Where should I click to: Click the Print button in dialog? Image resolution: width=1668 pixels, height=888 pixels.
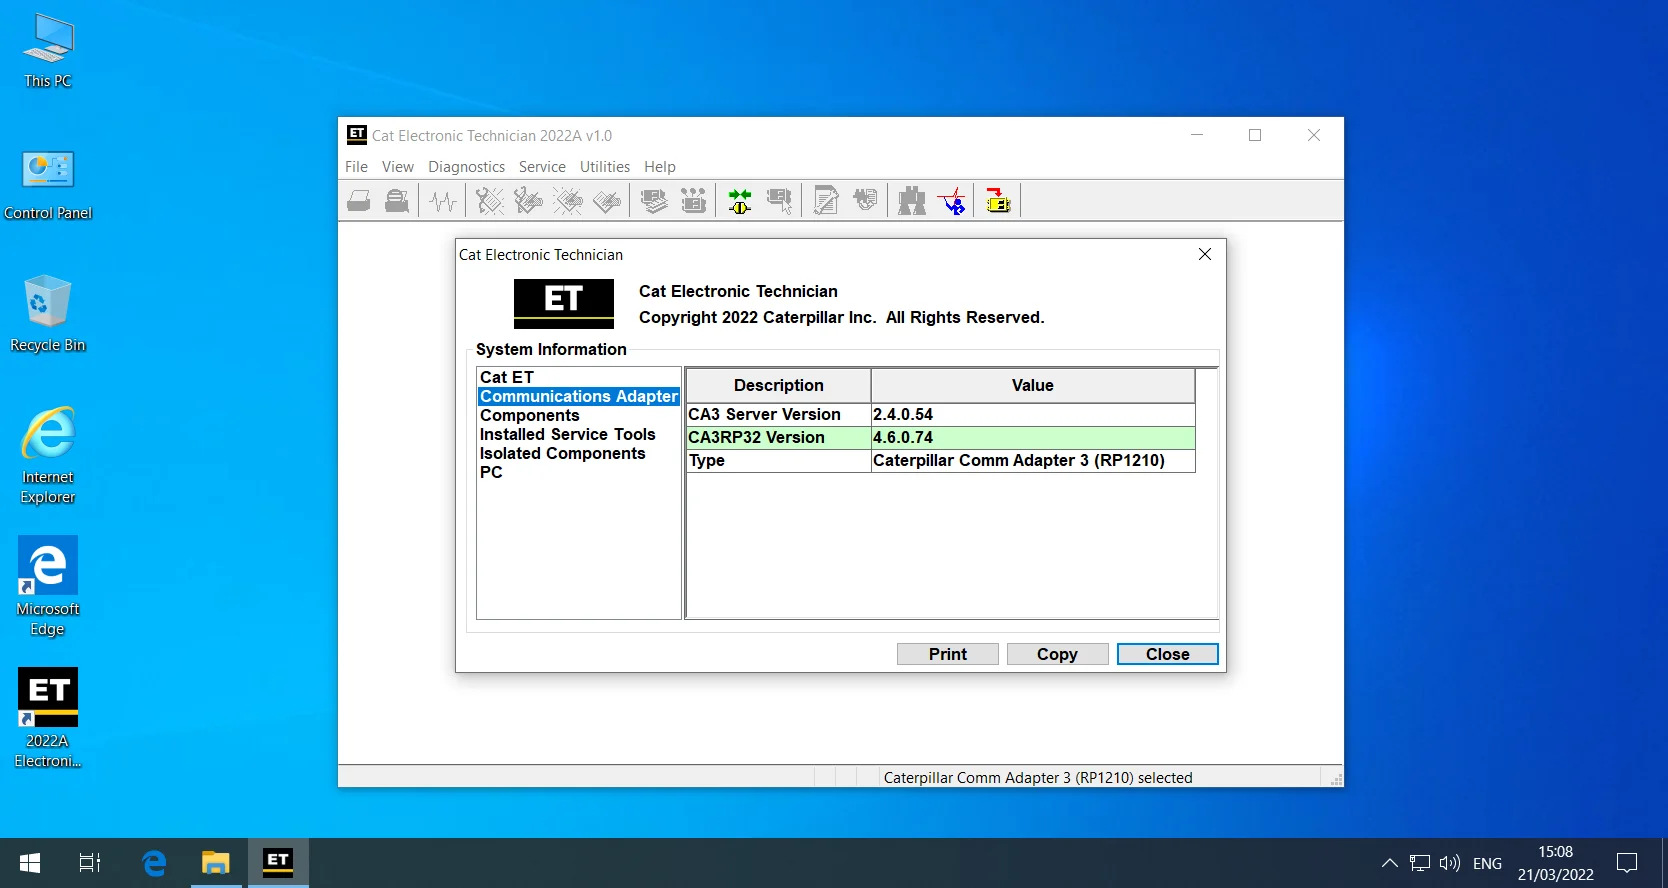click(948, 654)
